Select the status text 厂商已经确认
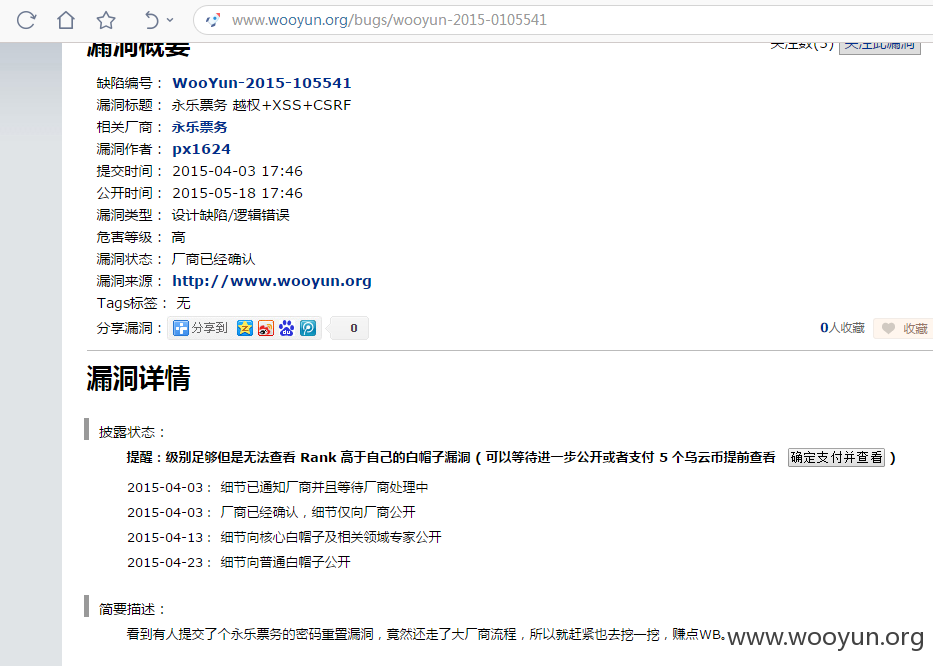This screenshot has width=933, height=666. pos(213,259)
